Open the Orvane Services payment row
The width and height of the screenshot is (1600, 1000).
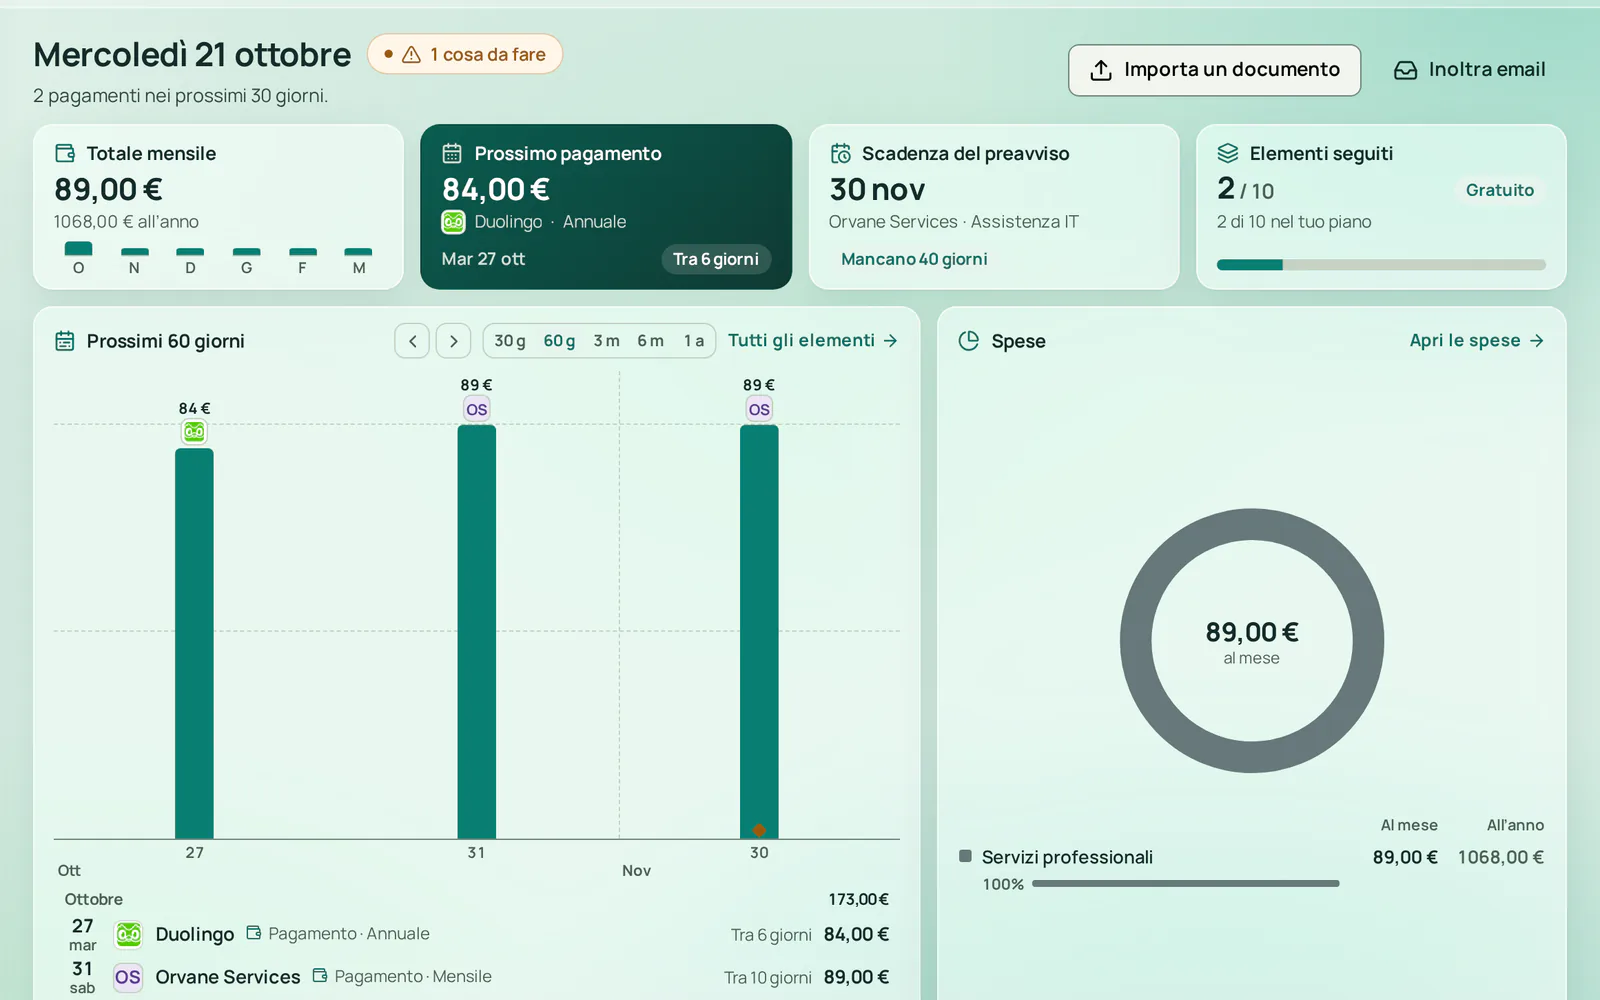pos(477,977)
